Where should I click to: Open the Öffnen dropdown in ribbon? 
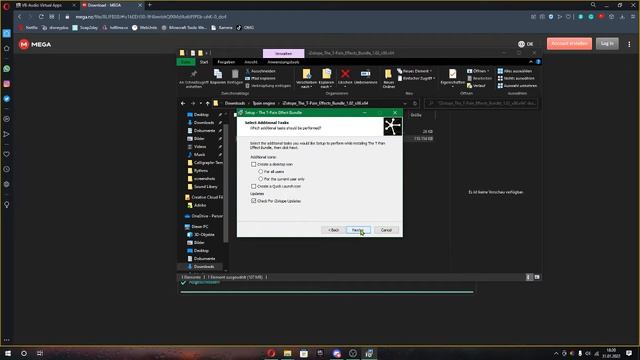[478, 71]
